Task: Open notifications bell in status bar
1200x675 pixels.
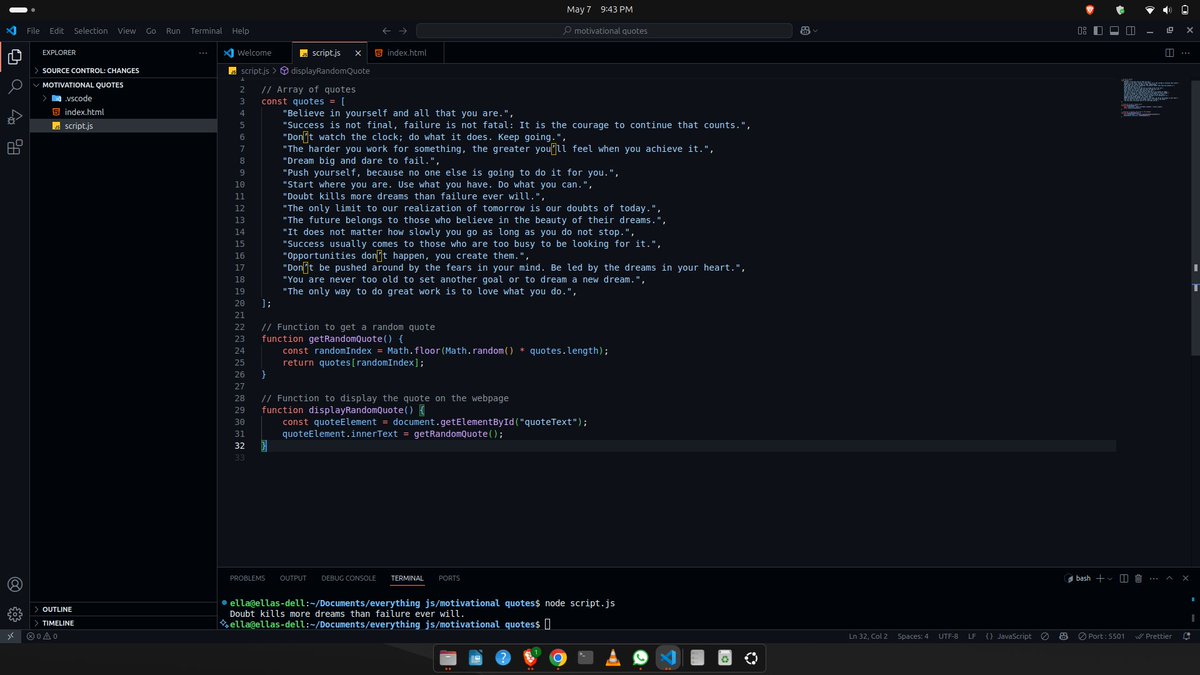Action: point(1187,636)
